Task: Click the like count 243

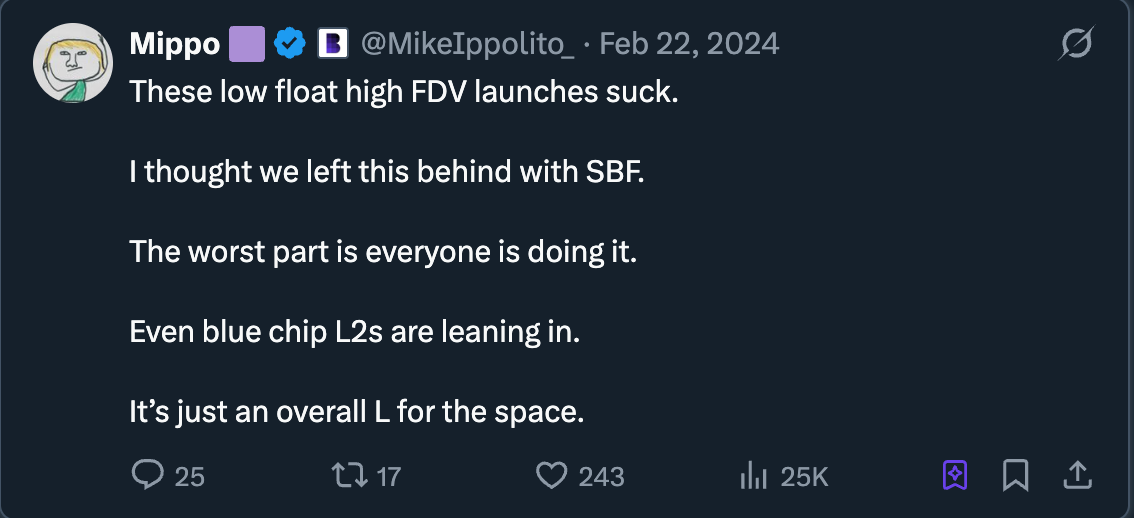Action: point(601,477)
